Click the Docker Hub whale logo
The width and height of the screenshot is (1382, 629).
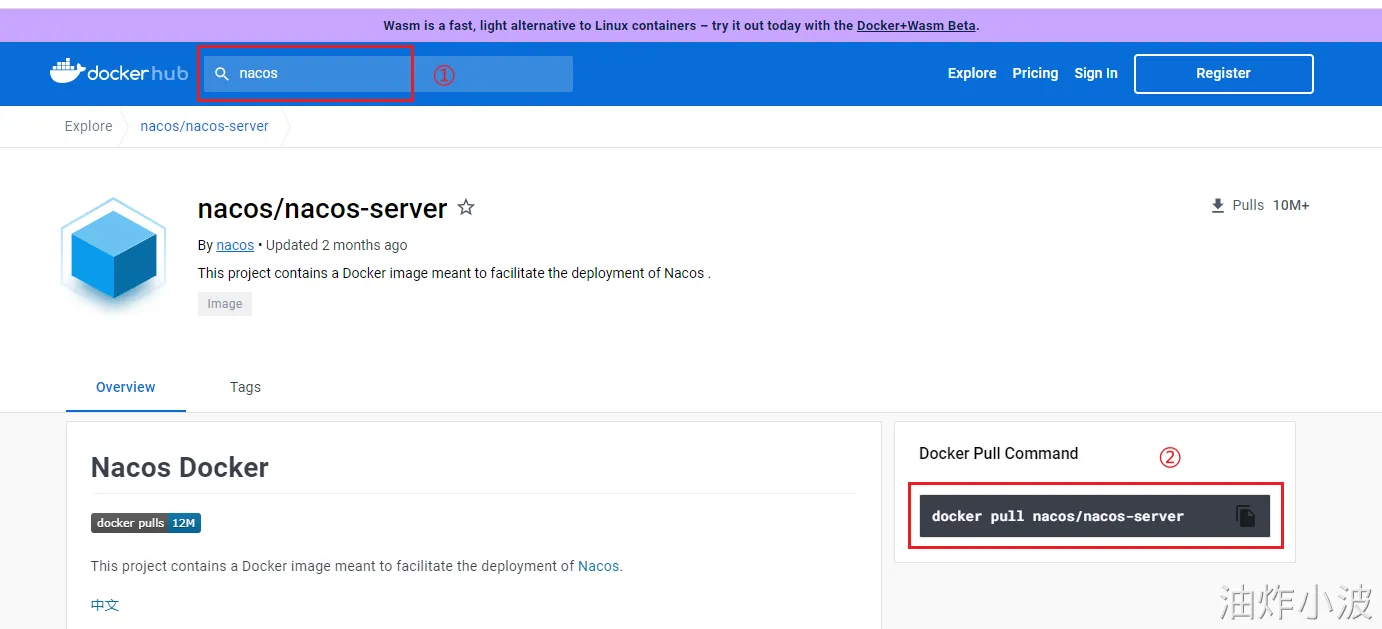pos(118,73)
